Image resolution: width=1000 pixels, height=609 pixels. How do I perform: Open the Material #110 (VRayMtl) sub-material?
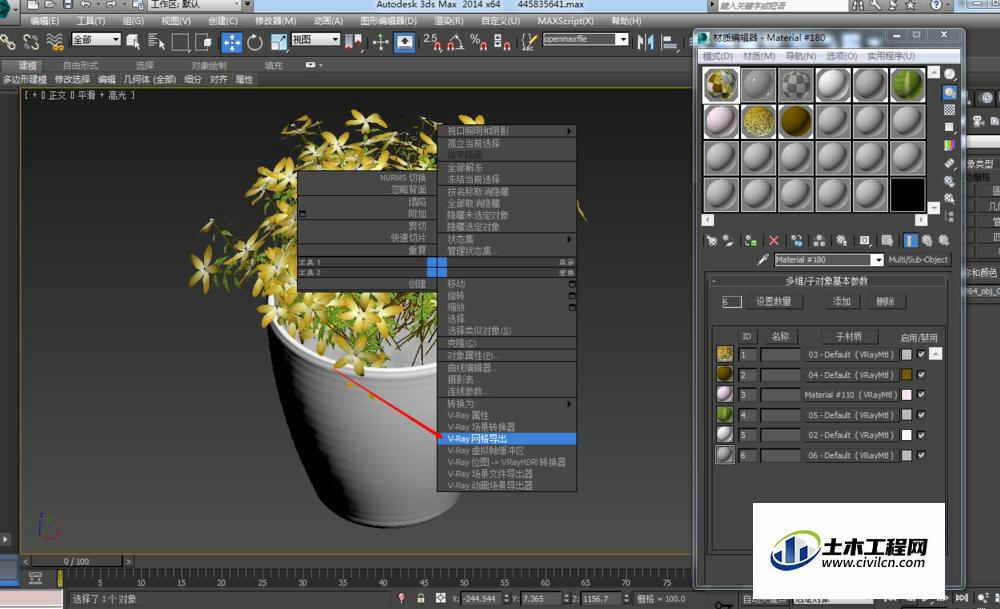coord(851,395)
